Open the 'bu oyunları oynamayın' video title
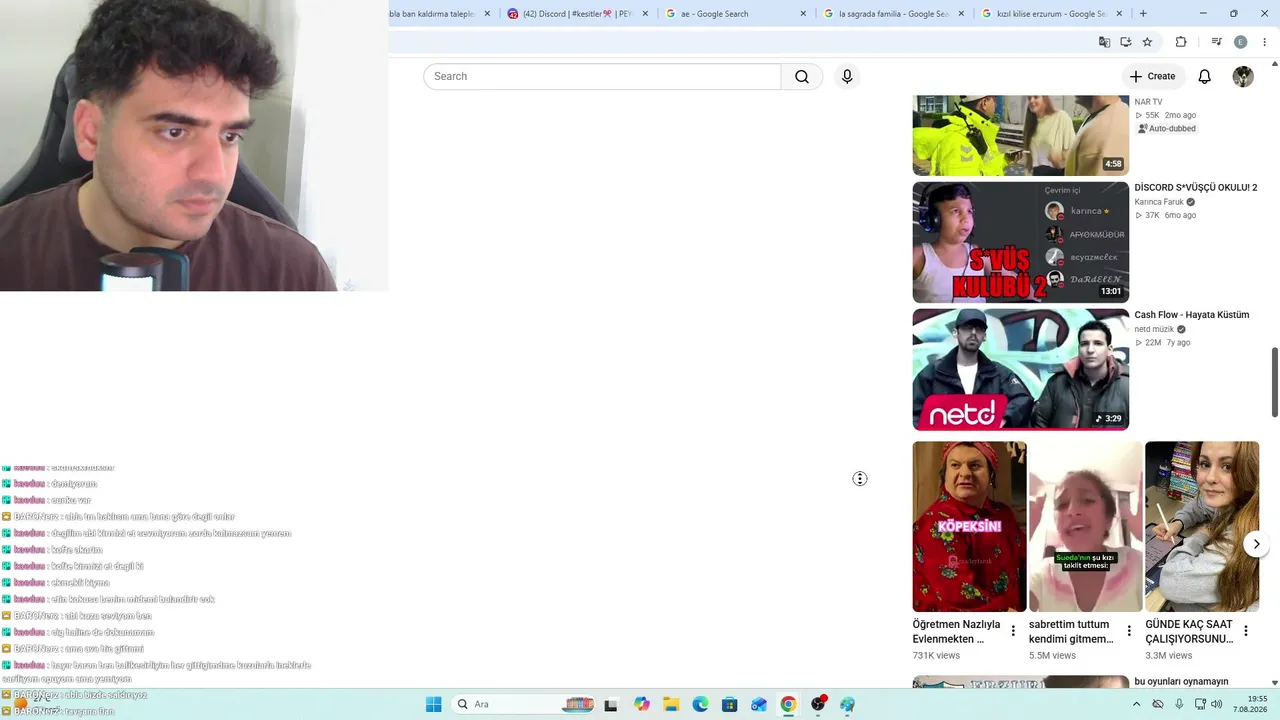The width and height of the screenshot is (1280, 720). (1181, 682)
